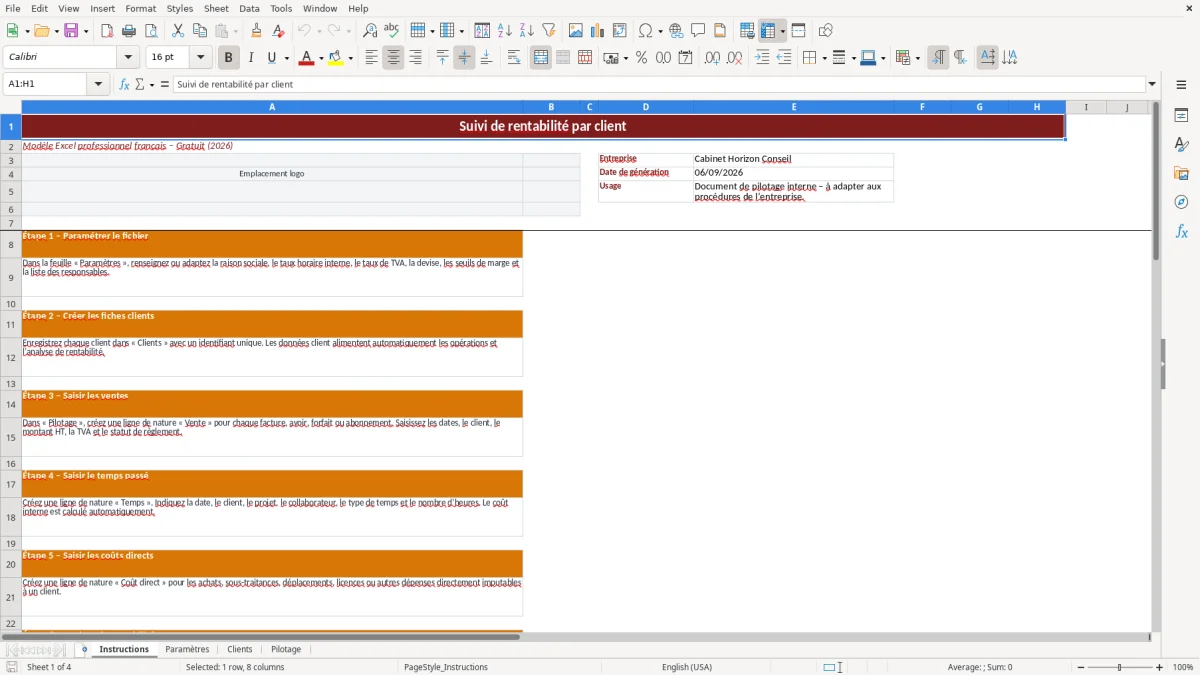Image resolution: width=1200 pixels, height=675 pixels.
Task: Add a decimal place
Action: click(713, 58)
